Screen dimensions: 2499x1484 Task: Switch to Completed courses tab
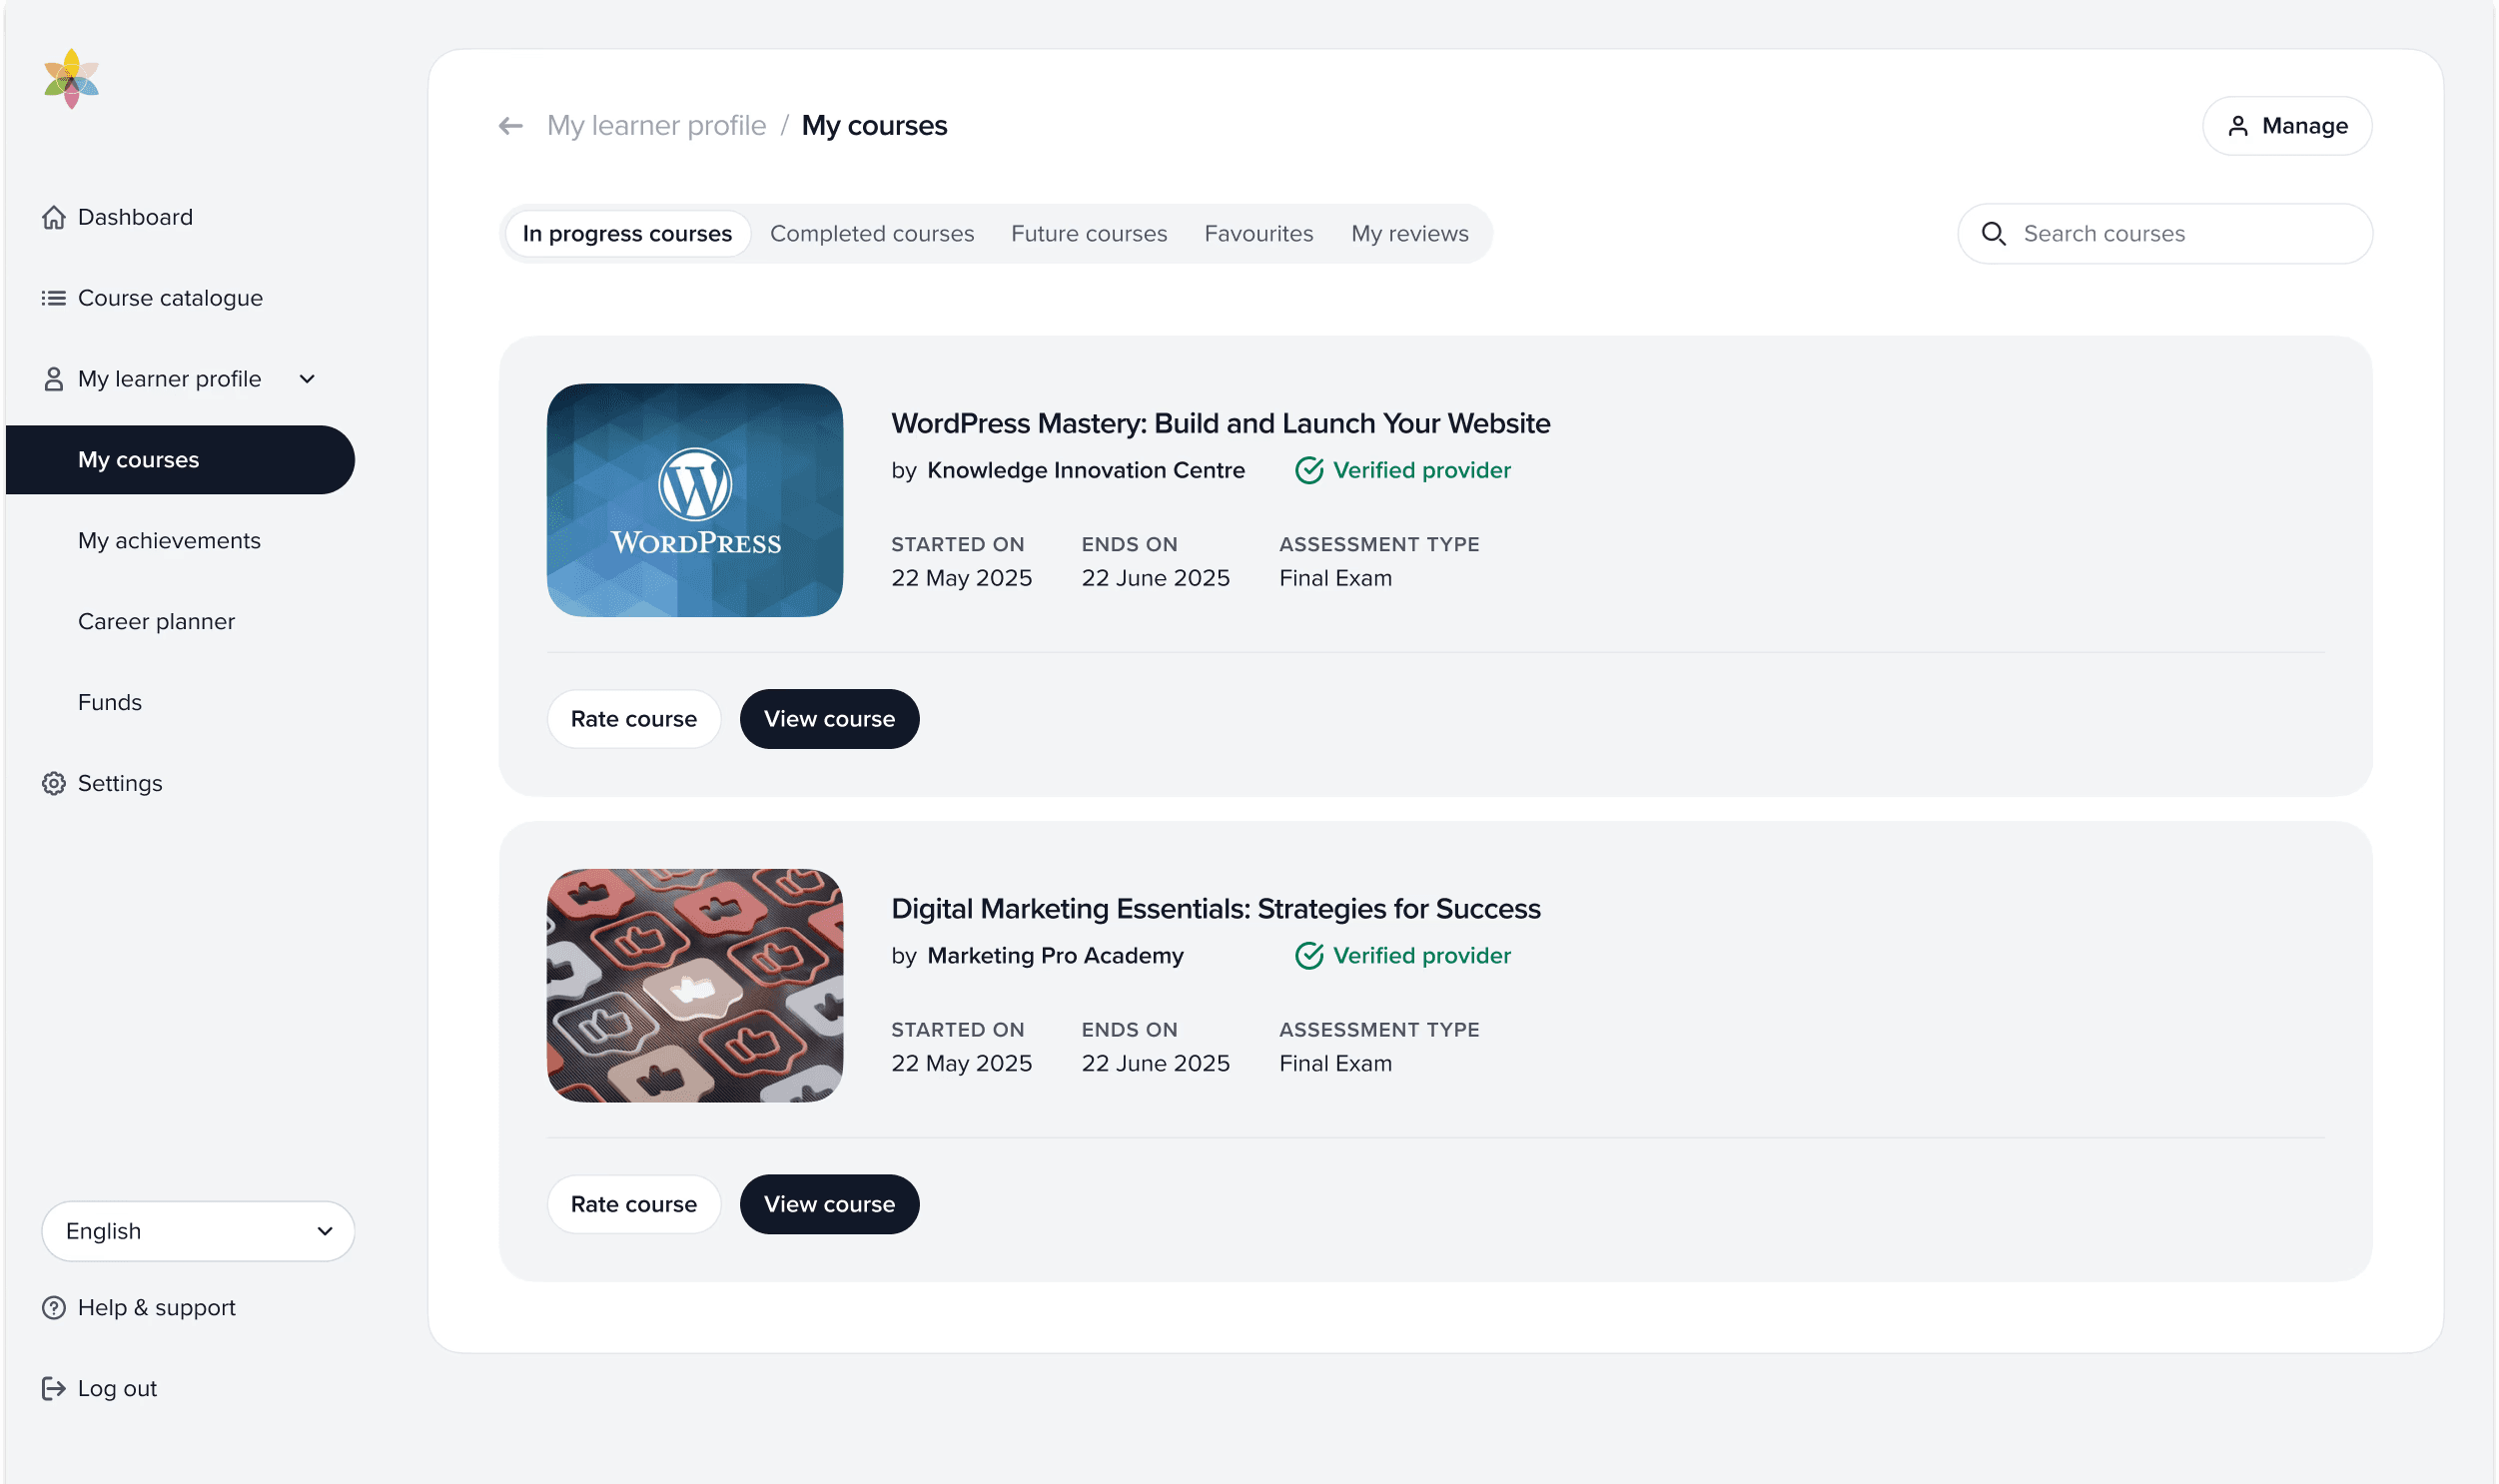coord(871,234)
